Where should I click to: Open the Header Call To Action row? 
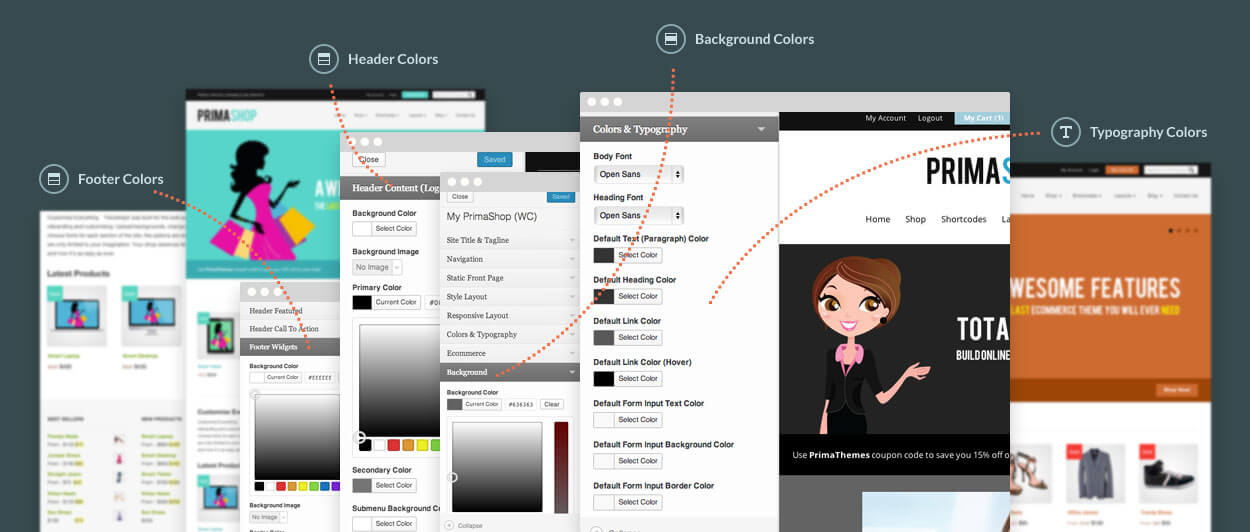(290, 329)
